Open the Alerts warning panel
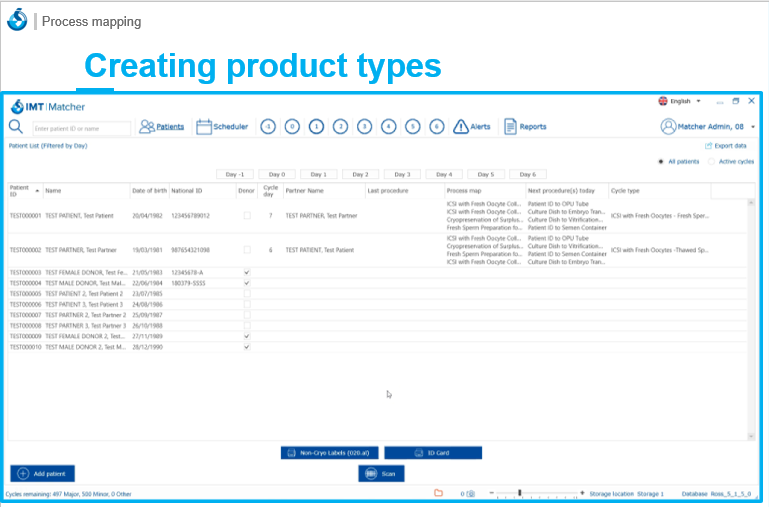769x507 pixels. coord(472,127)
